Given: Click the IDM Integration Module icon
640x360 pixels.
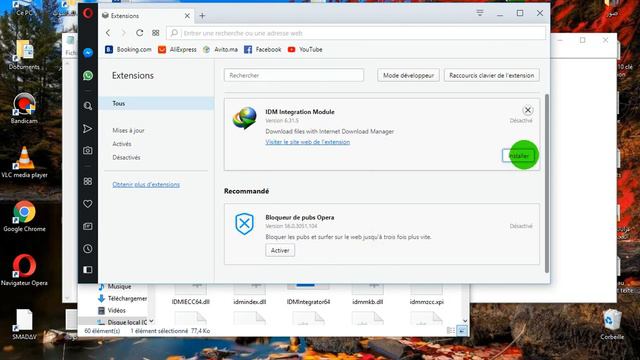Looking at the screenshot, I should (244, 118).
